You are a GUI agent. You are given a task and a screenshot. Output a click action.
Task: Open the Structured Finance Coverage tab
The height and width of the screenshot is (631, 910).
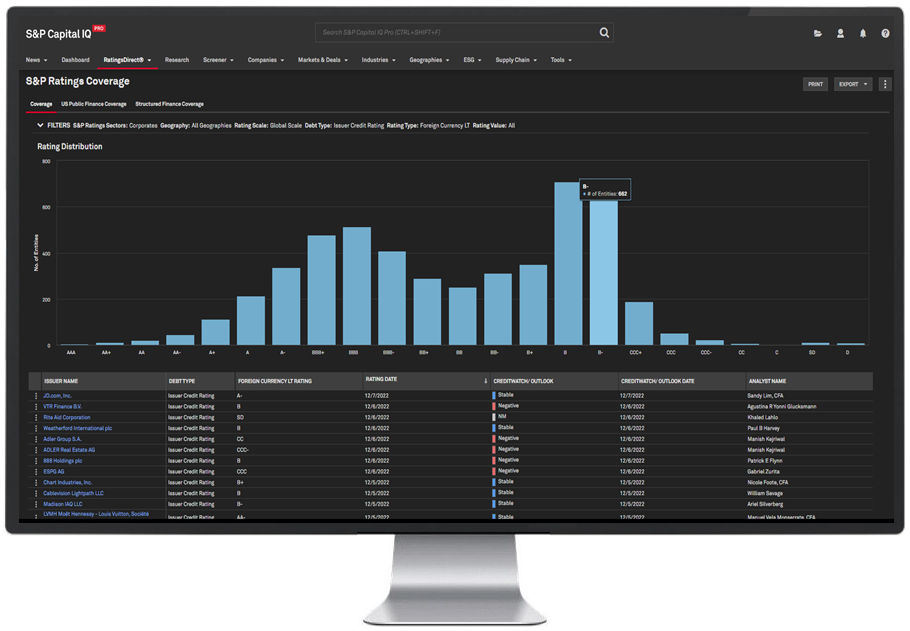[x=169, y=104]
